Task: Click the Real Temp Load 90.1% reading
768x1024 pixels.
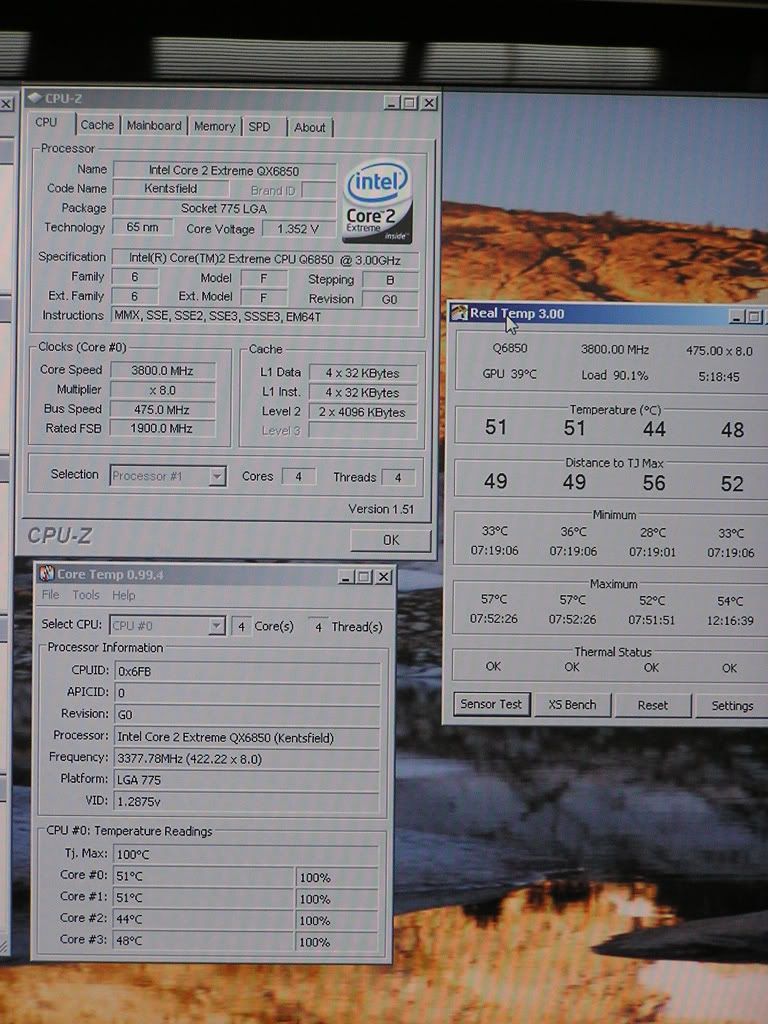Action: pos(615,376)
